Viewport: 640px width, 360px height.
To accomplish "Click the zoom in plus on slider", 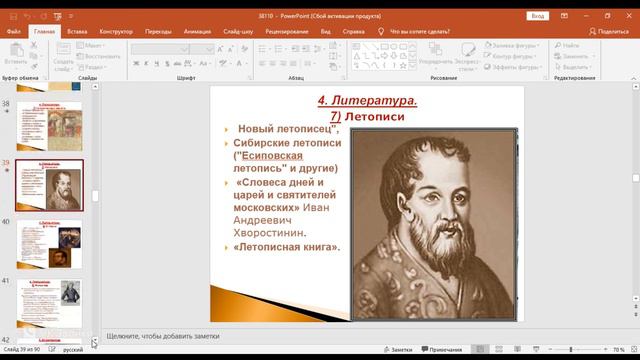I will [605, 349].
